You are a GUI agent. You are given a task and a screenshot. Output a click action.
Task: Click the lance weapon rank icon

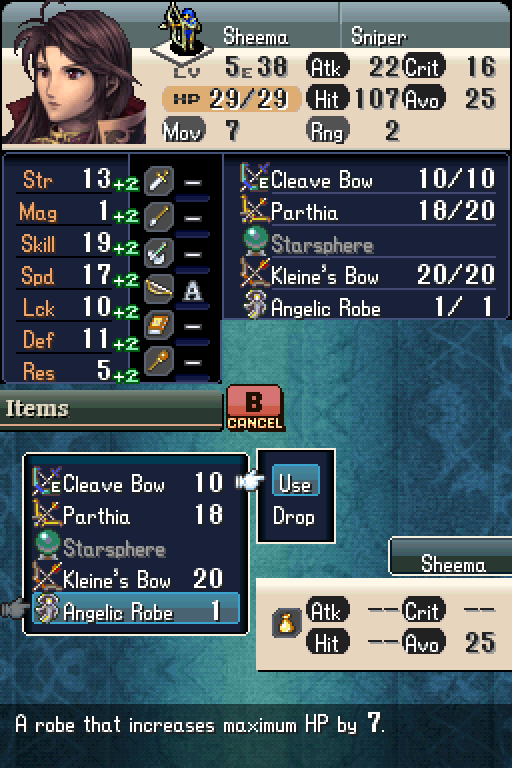pyautogui.click(x=159, y=216)
